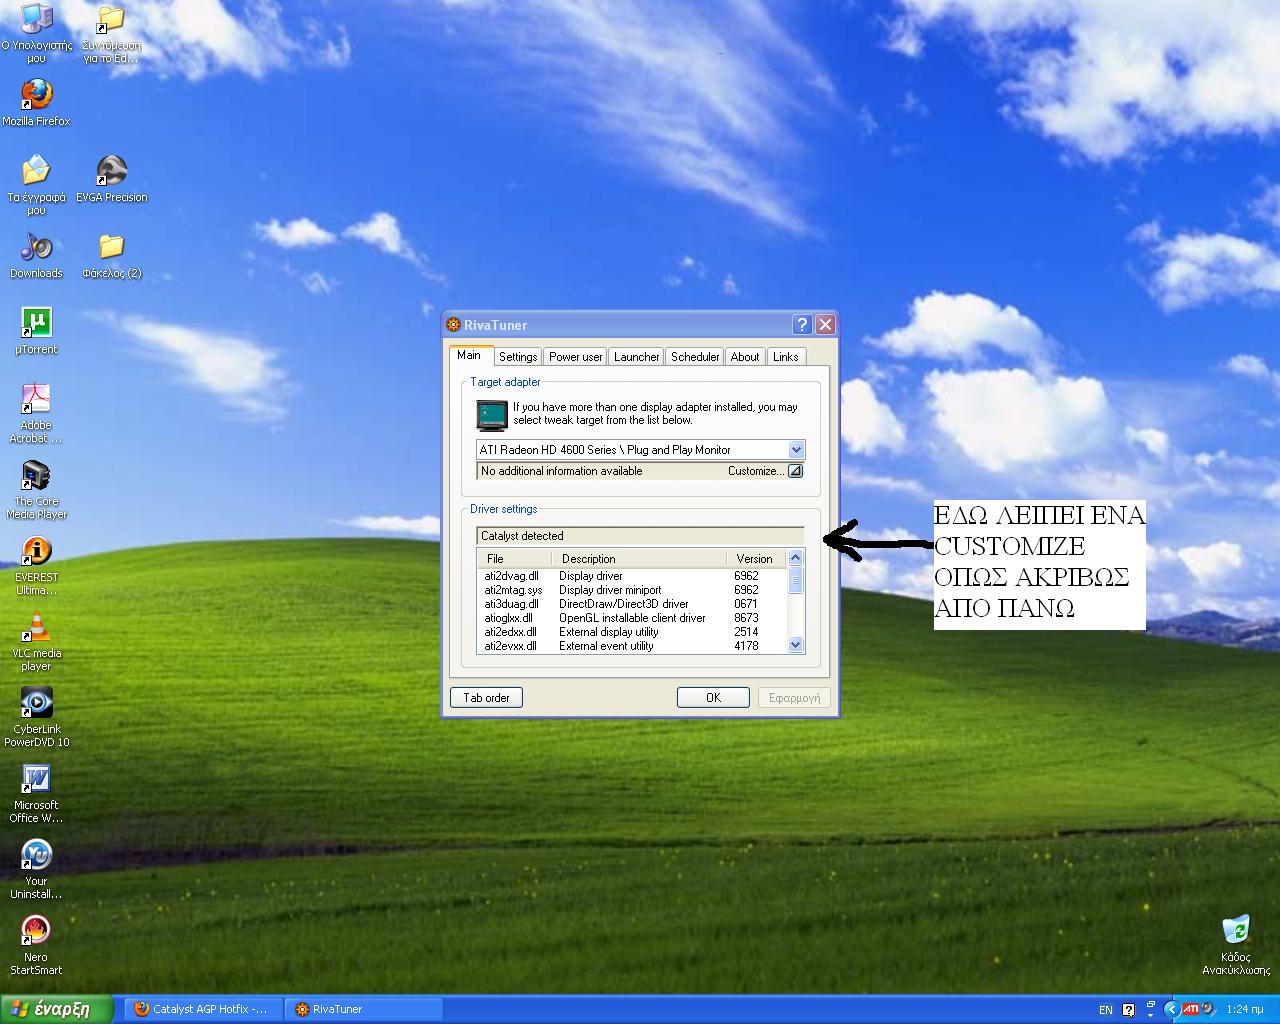The image size is (1280, 1024).
Task: Click the Εφαρμογή (Apply) button
Action: click(x=795, y=698)
